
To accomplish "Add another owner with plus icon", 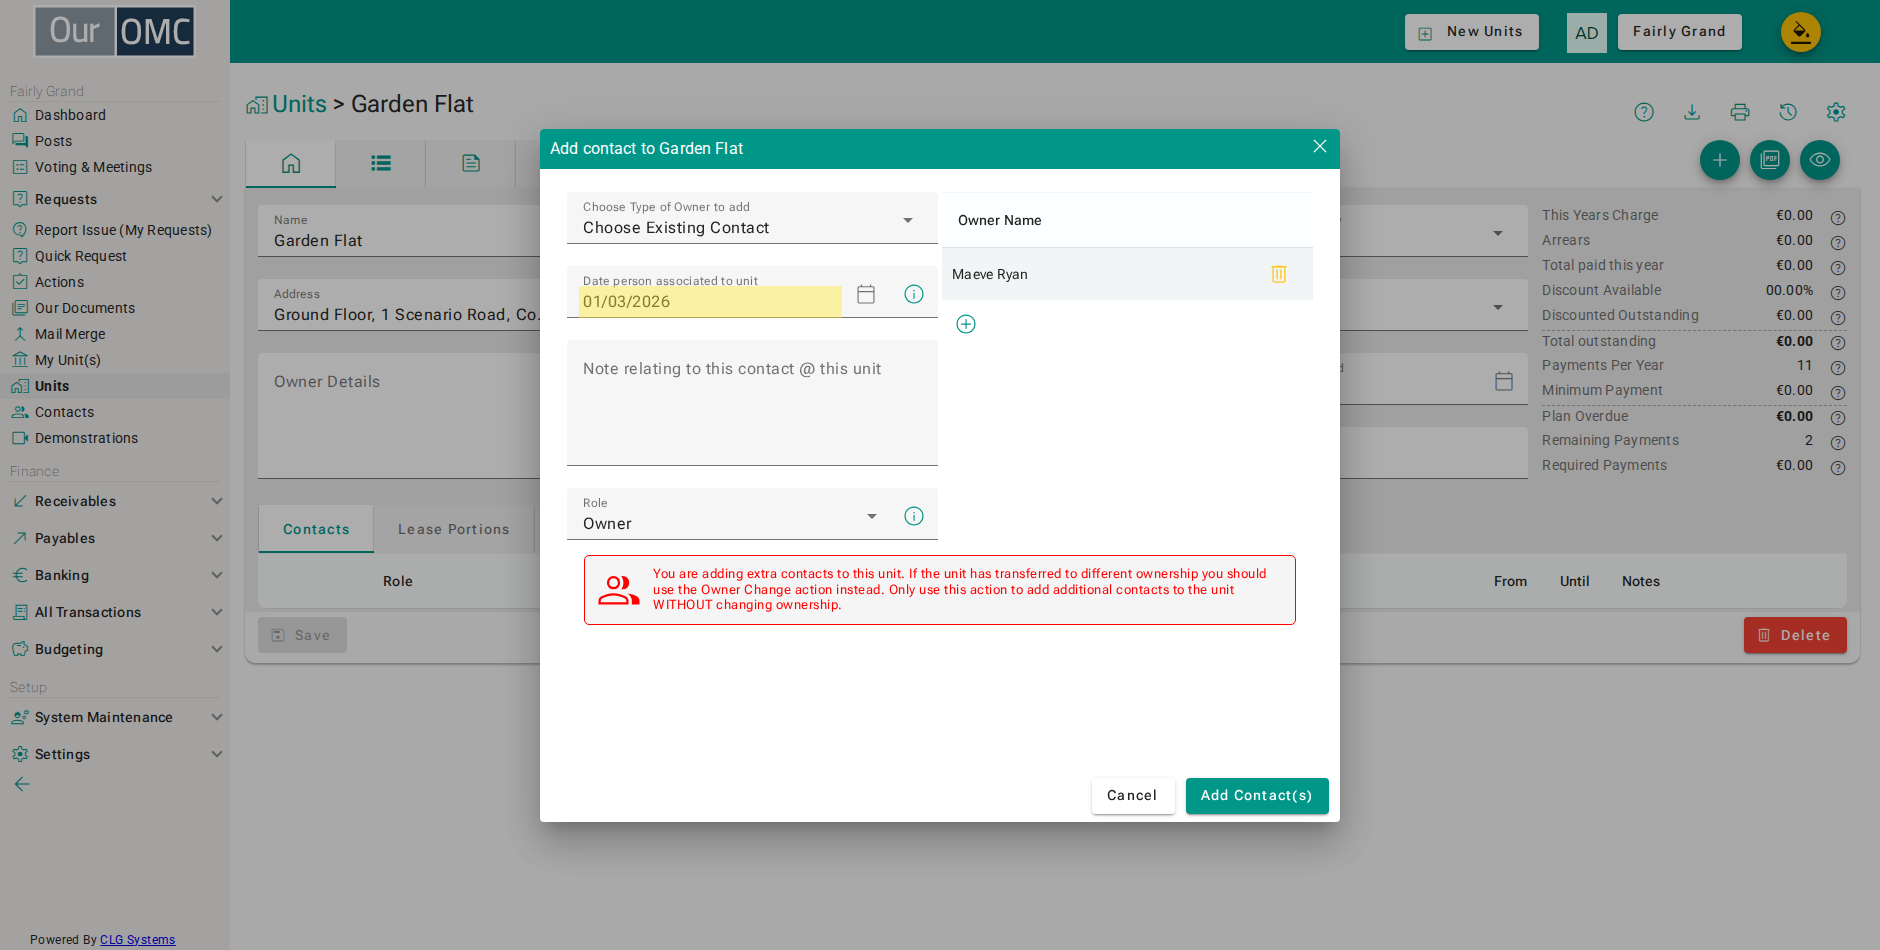I will [x=966, y=324].
